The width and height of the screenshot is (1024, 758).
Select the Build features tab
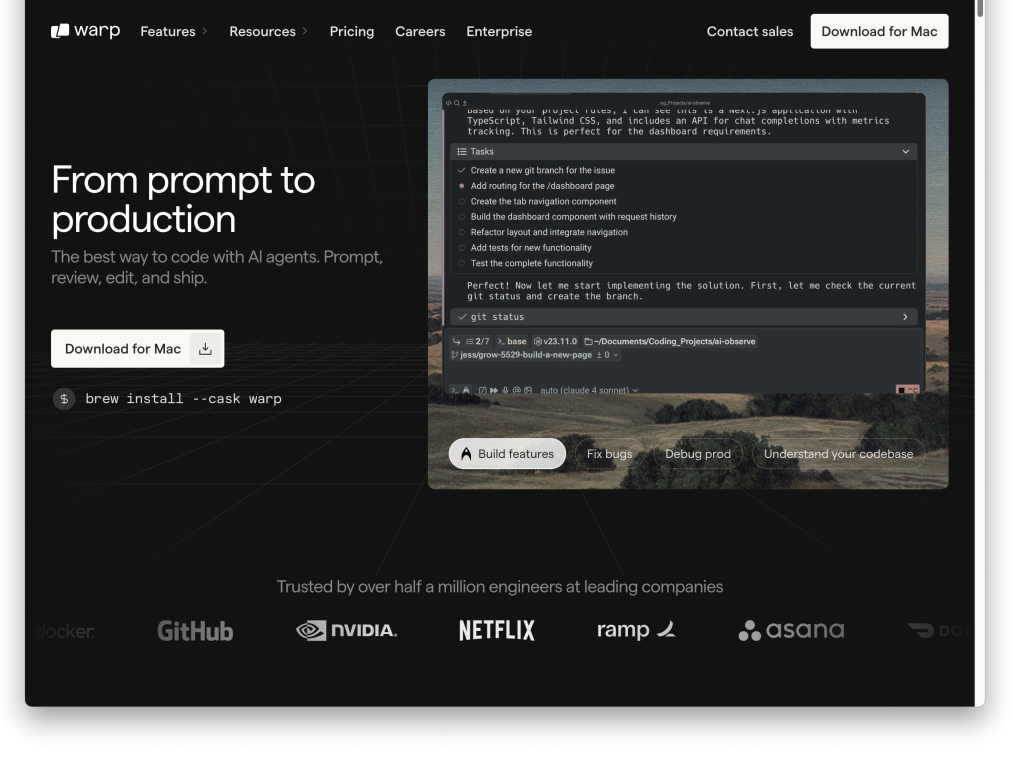point(507,454)
